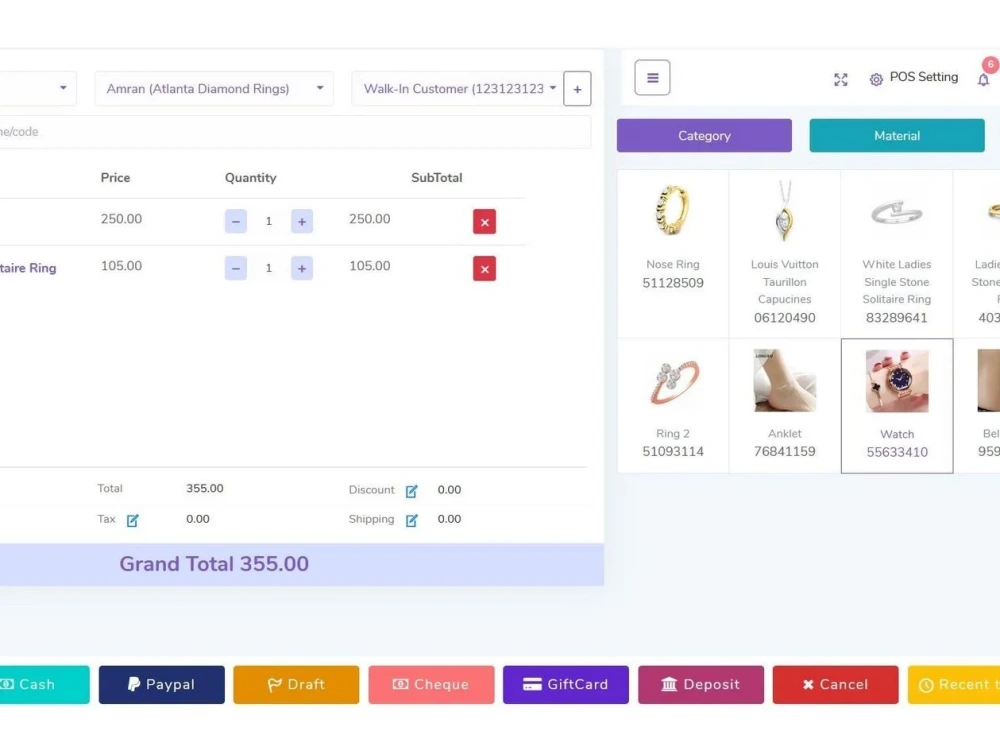The height and width of the screenshot is (750, 1000).
Task: Expand the Walk-In Customer dropdown
Action: click(x=457, y=89)
